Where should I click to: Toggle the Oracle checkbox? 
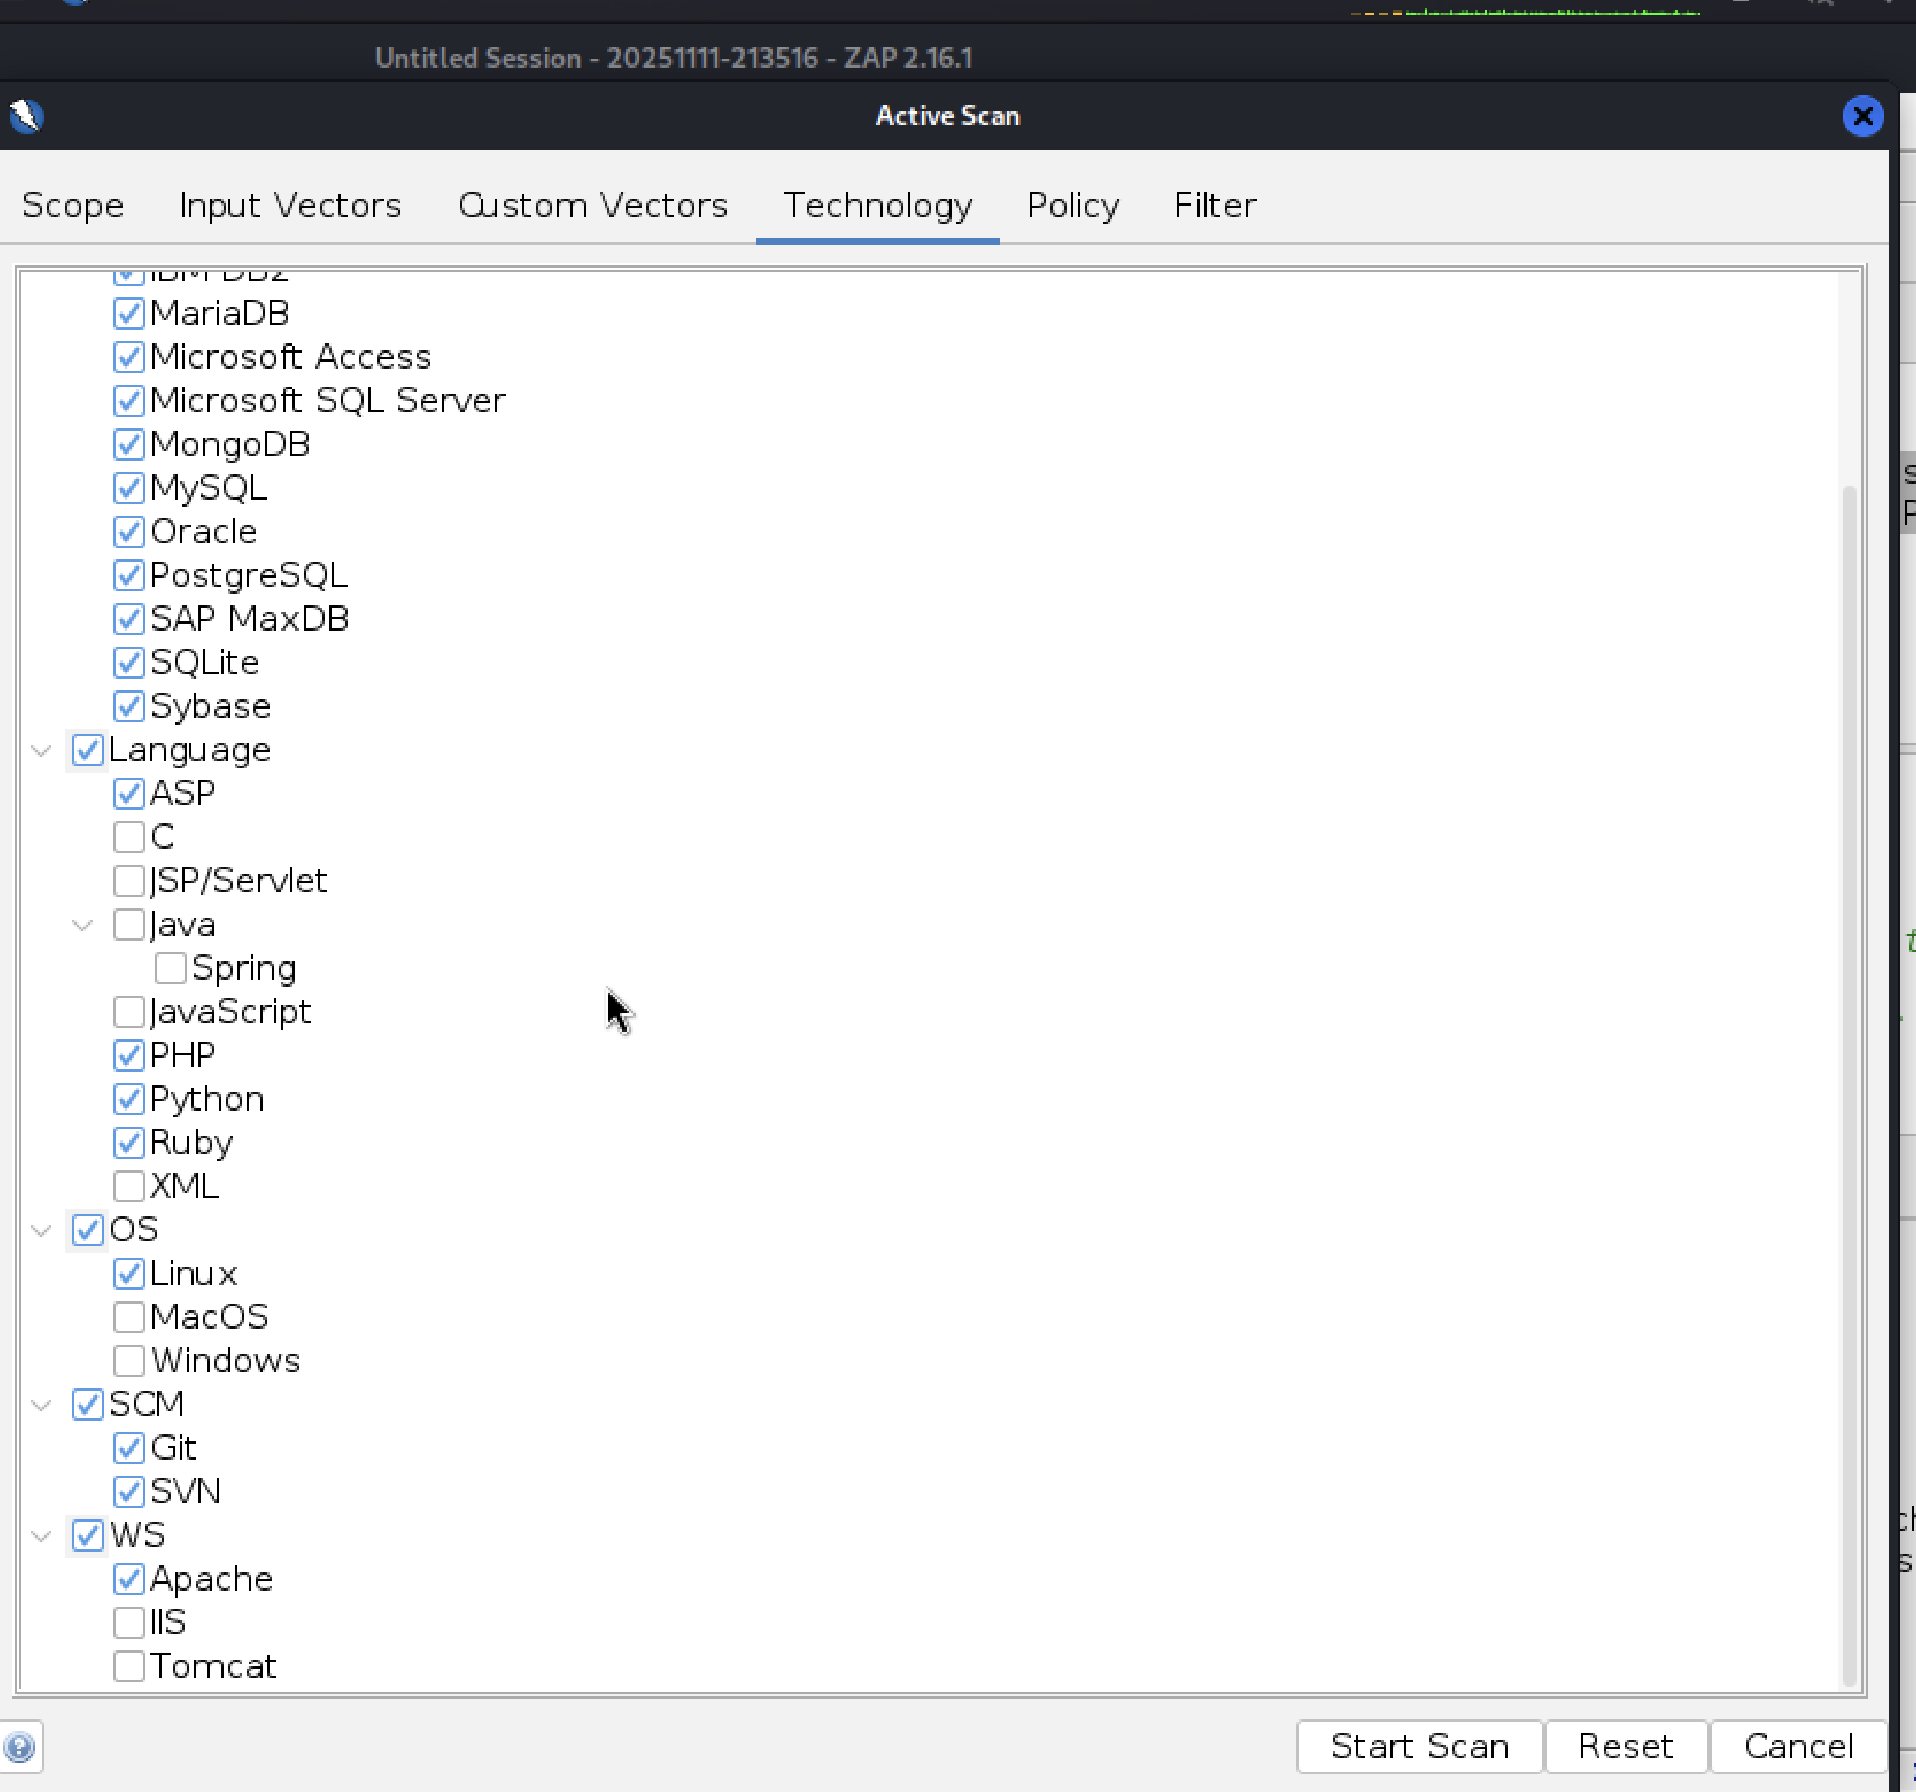(129, 532)
